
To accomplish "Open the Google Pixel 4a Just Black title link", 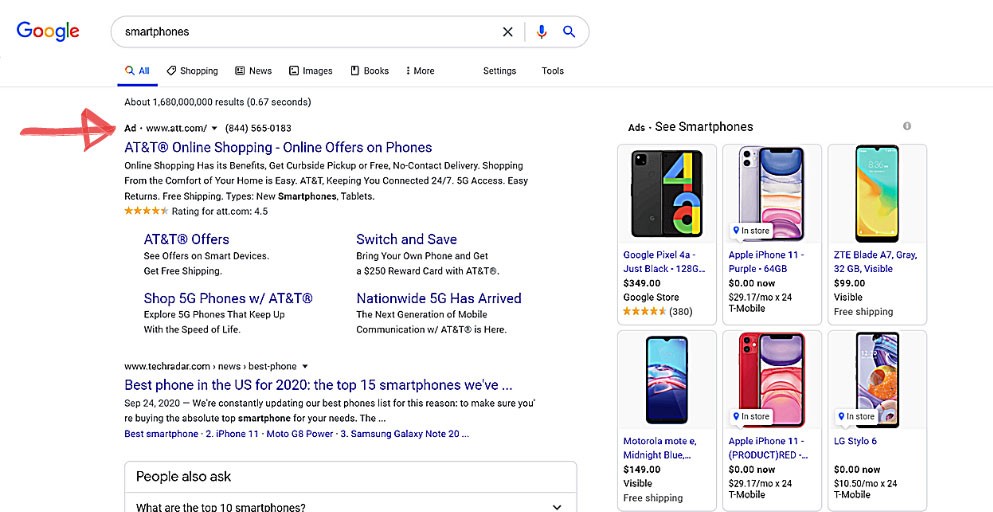I will pos(664,262).
